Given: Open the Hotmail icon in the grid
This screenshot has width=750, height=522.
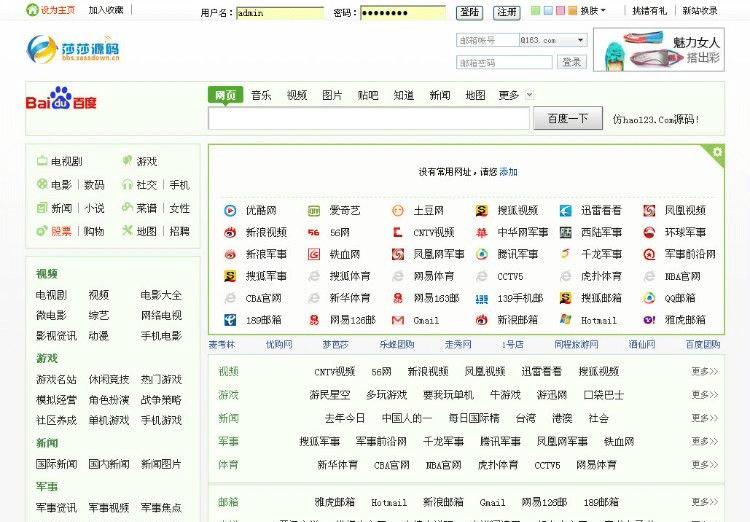Looking at the screenshot, I should point(565,320).
